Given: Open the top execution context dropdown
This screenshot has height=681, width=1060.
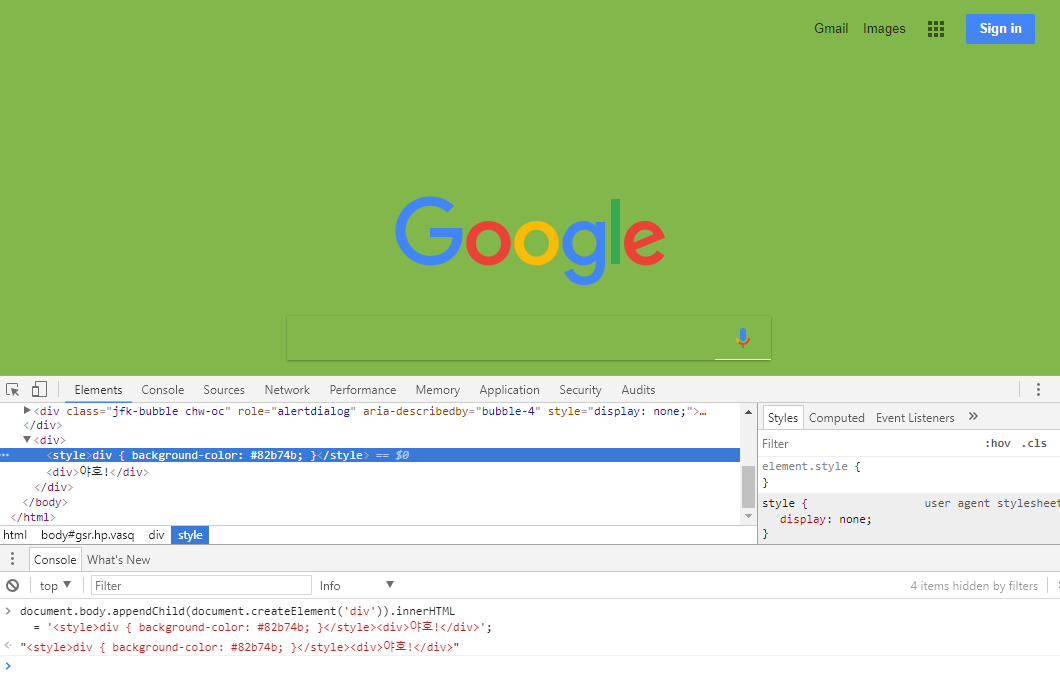Looking at the screenshot, I should [55, 586].
